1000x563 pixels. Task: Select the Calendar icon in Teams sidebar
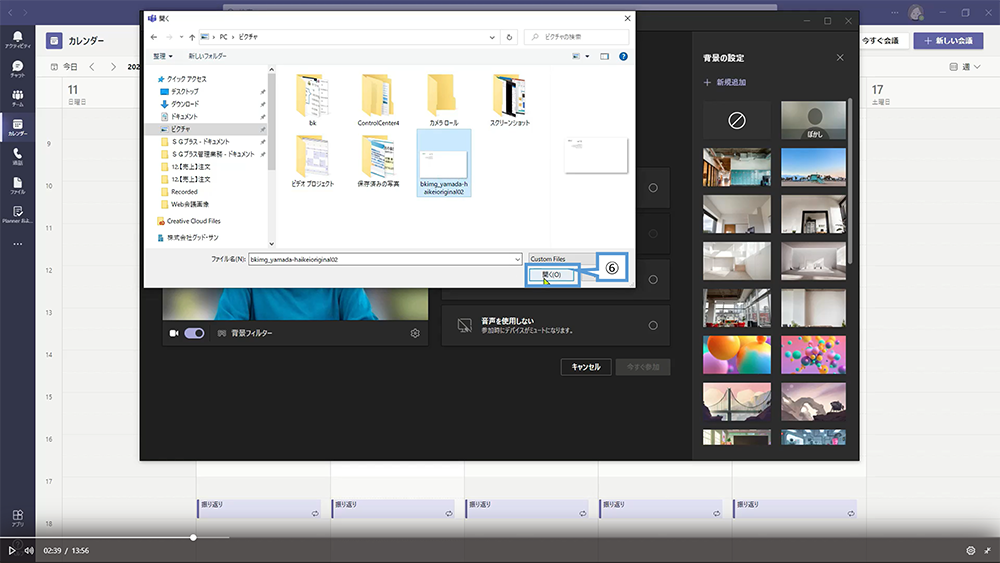coord(17,128)
